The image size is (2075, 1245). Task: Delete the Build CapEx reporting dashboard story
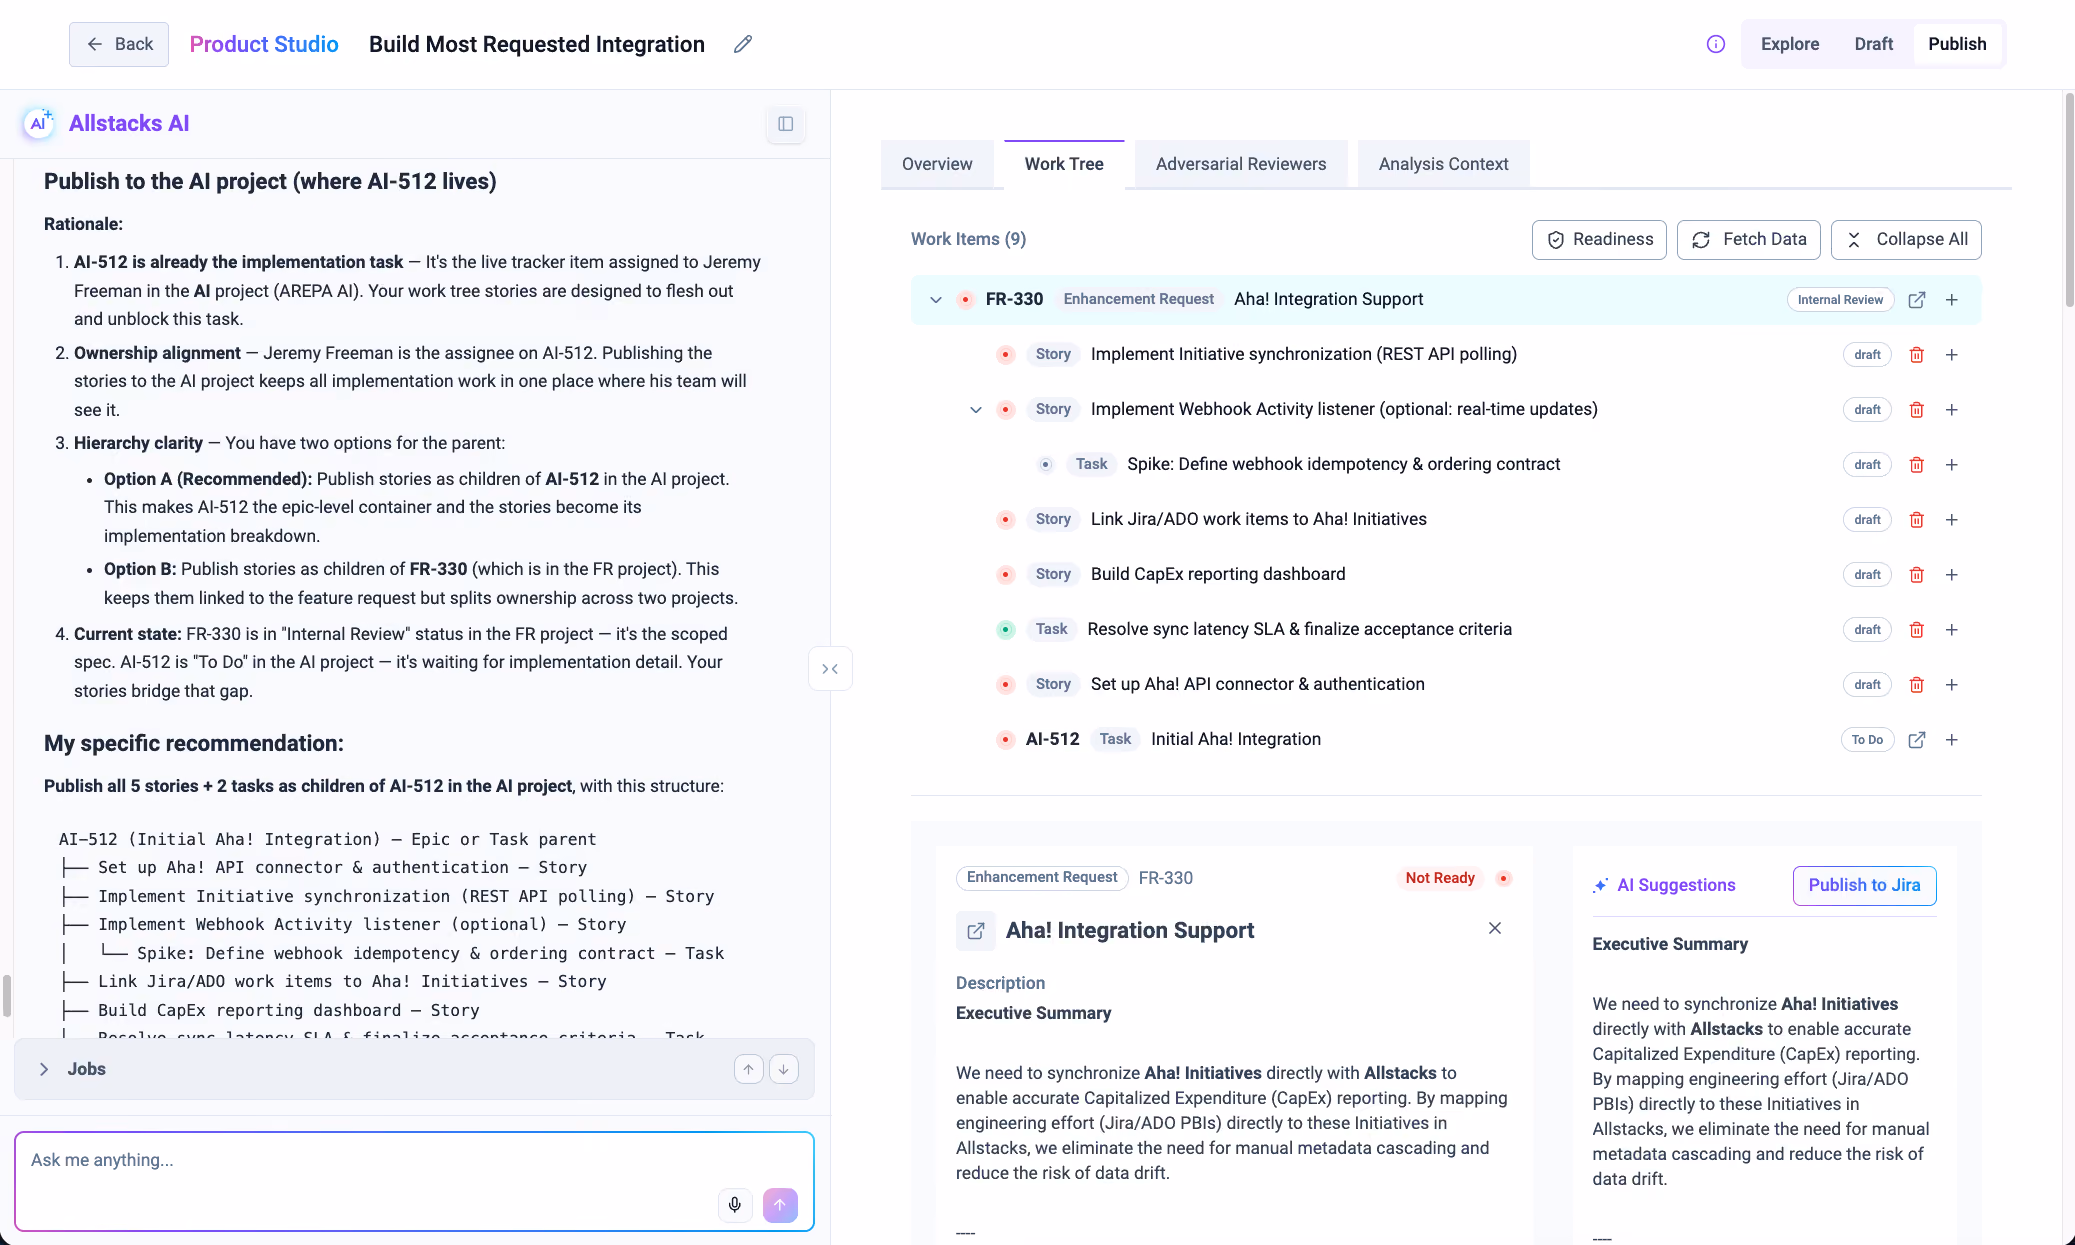click(x=1917, y=575)
